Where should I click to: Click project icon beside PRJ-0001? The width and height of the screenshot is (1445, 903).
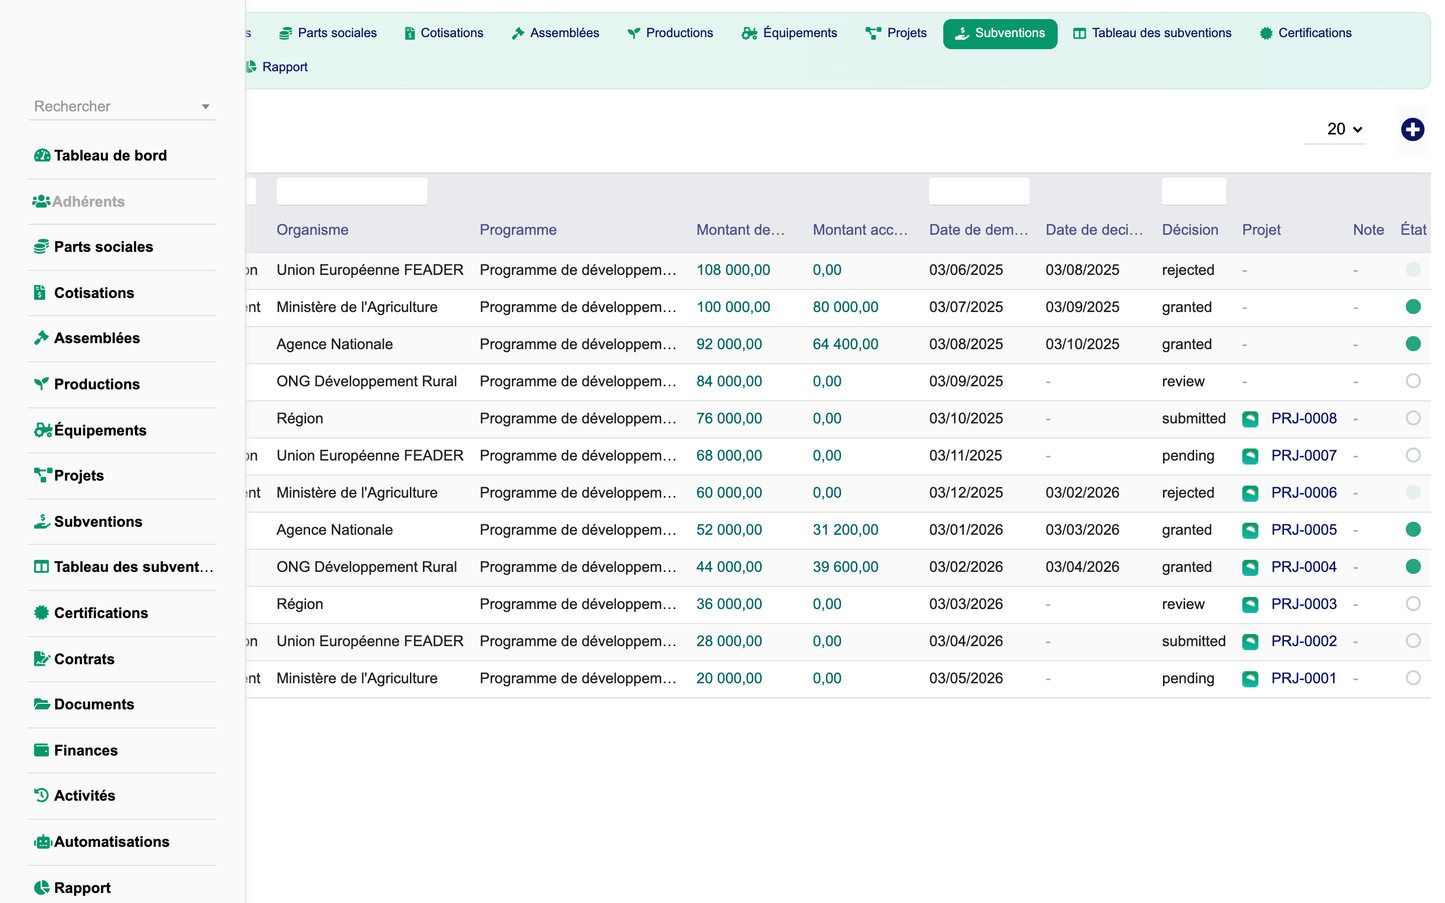1250,679
